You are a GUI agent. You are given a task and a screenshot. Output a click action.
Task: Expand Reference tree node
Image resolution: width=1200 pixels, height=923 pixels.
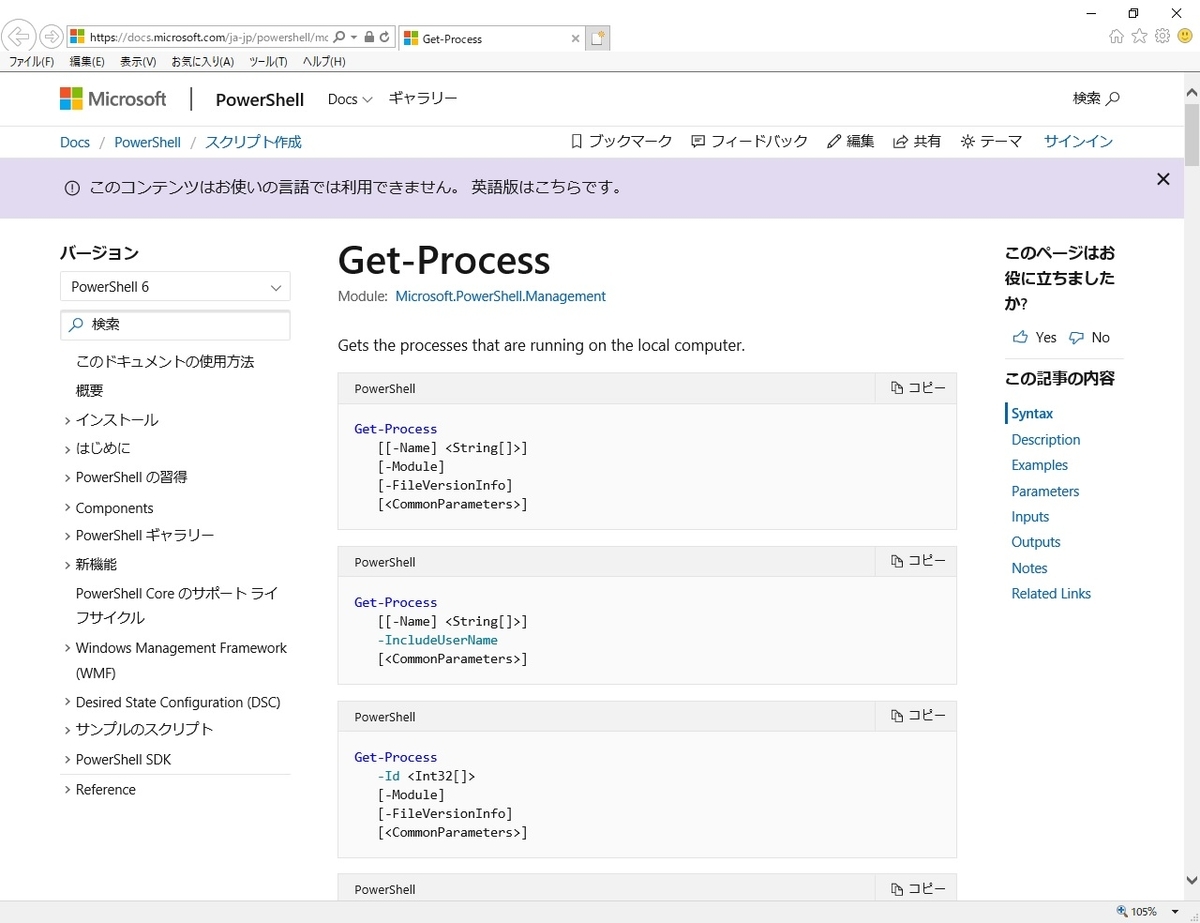click(67, 790)
